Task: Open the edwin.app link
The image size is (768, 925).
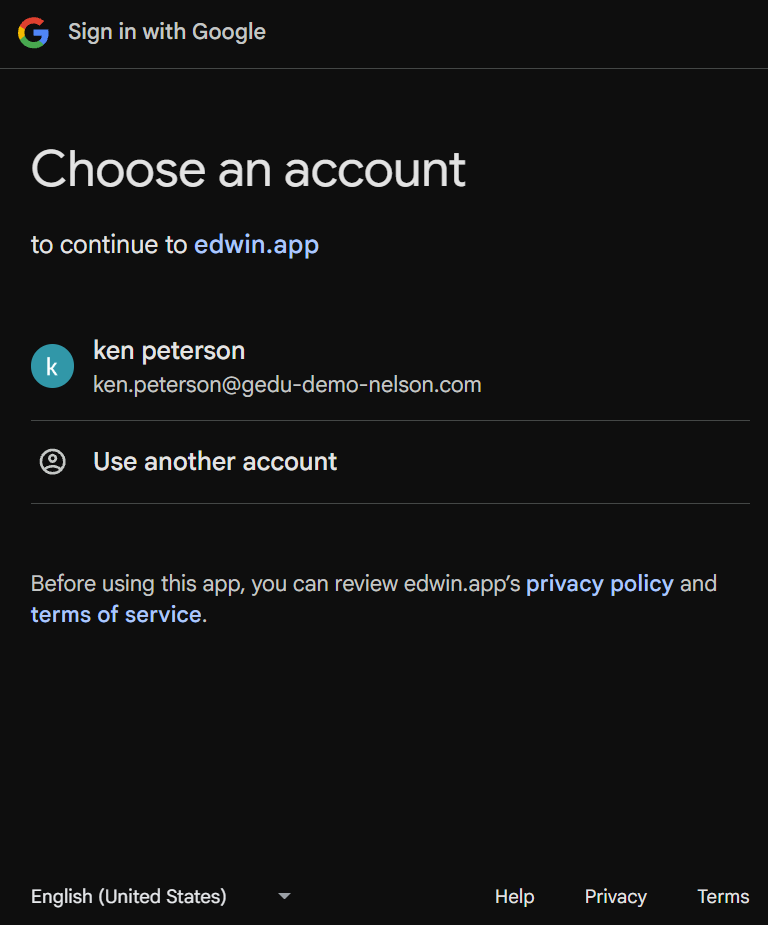Action: (256, 245)
